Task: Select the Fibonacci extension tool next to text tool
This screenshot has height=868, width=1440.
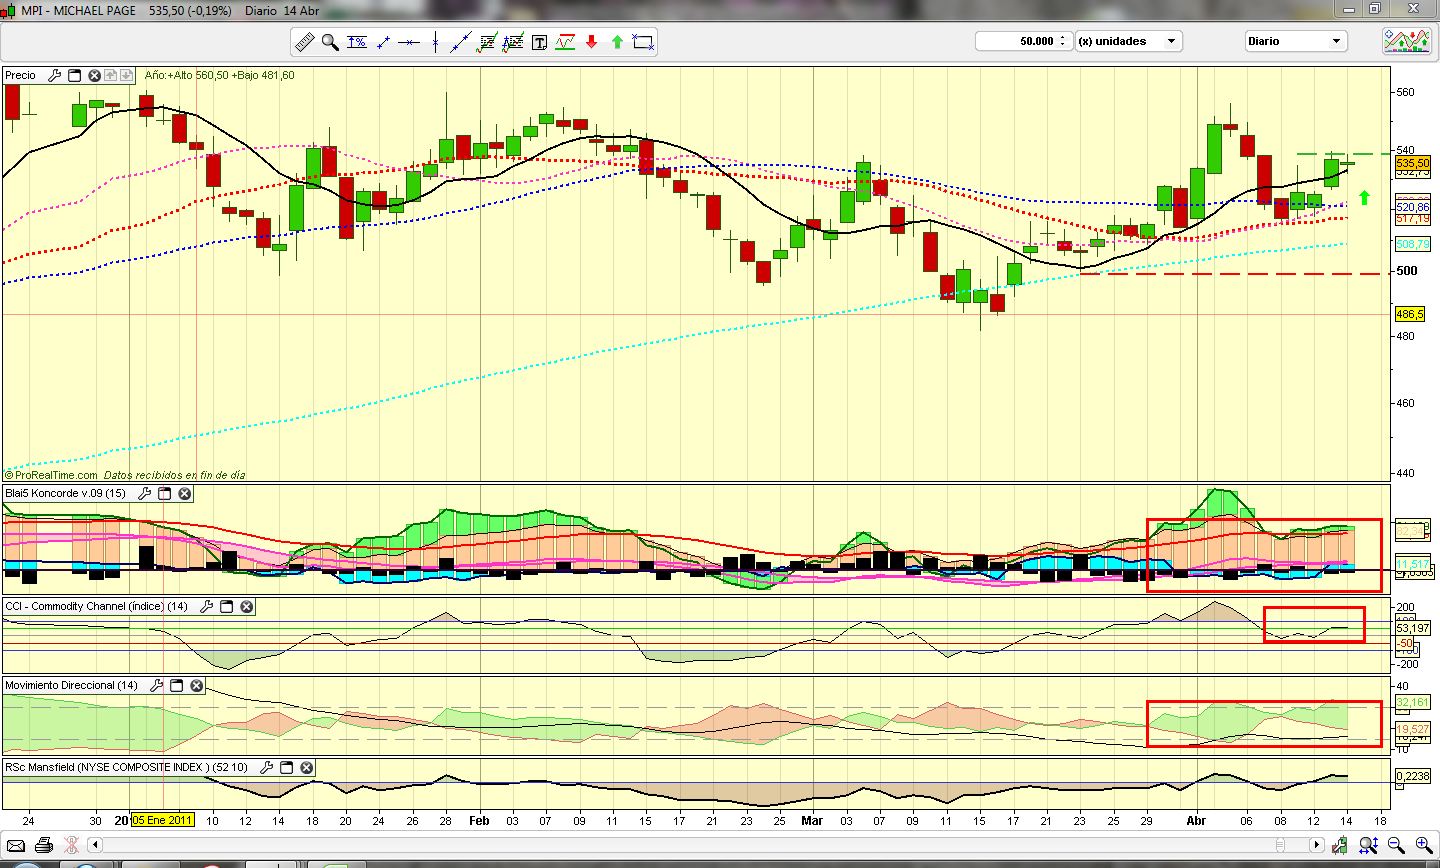Action: 513,42
